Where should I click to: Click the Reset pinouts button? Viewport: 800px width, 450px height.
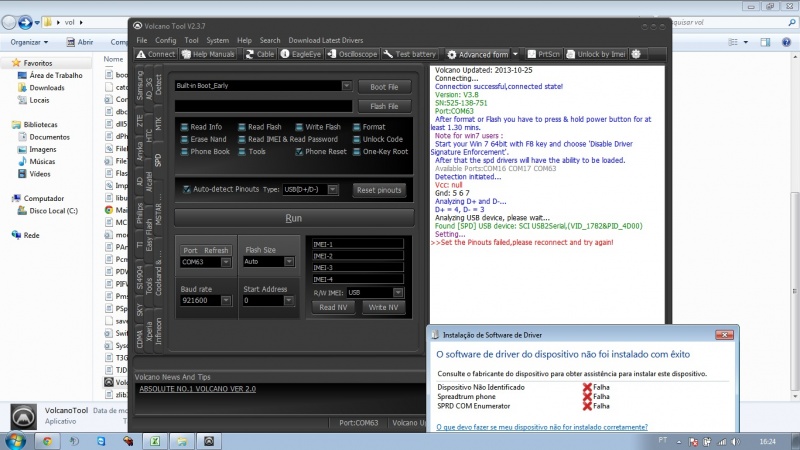[379, 190]
